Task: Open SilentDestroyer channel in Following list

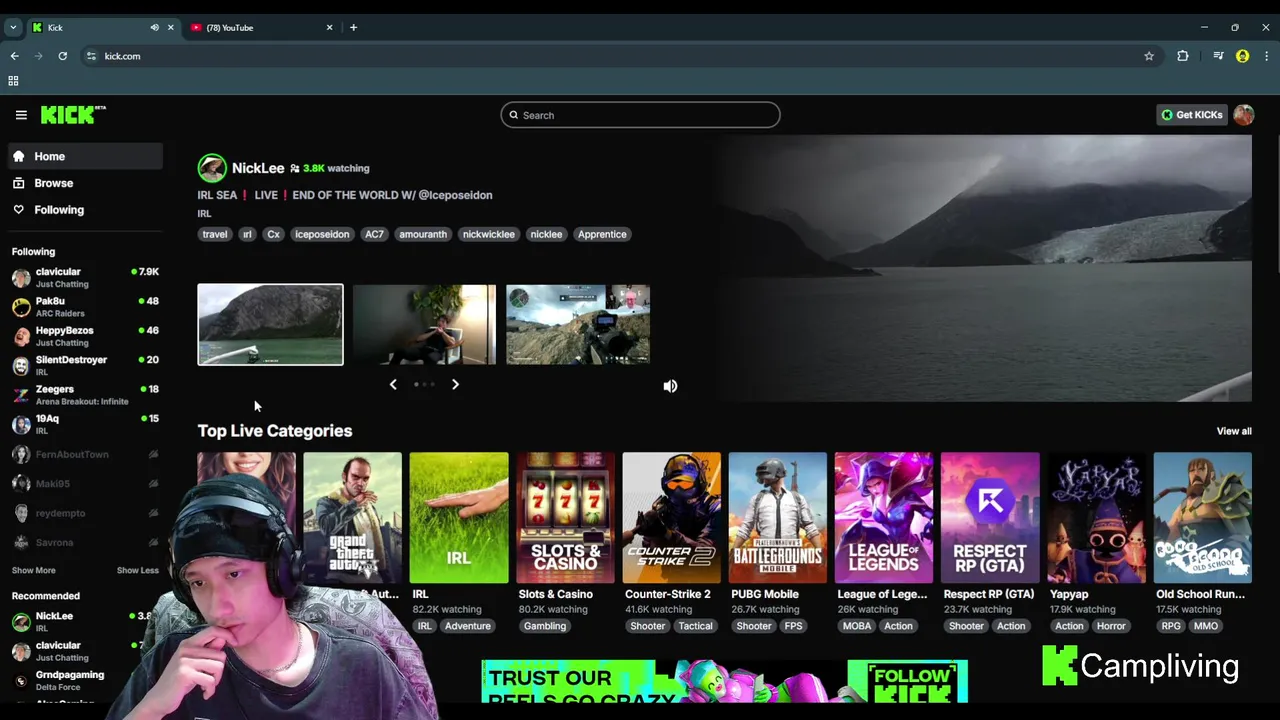Action: tap(86, 365)
